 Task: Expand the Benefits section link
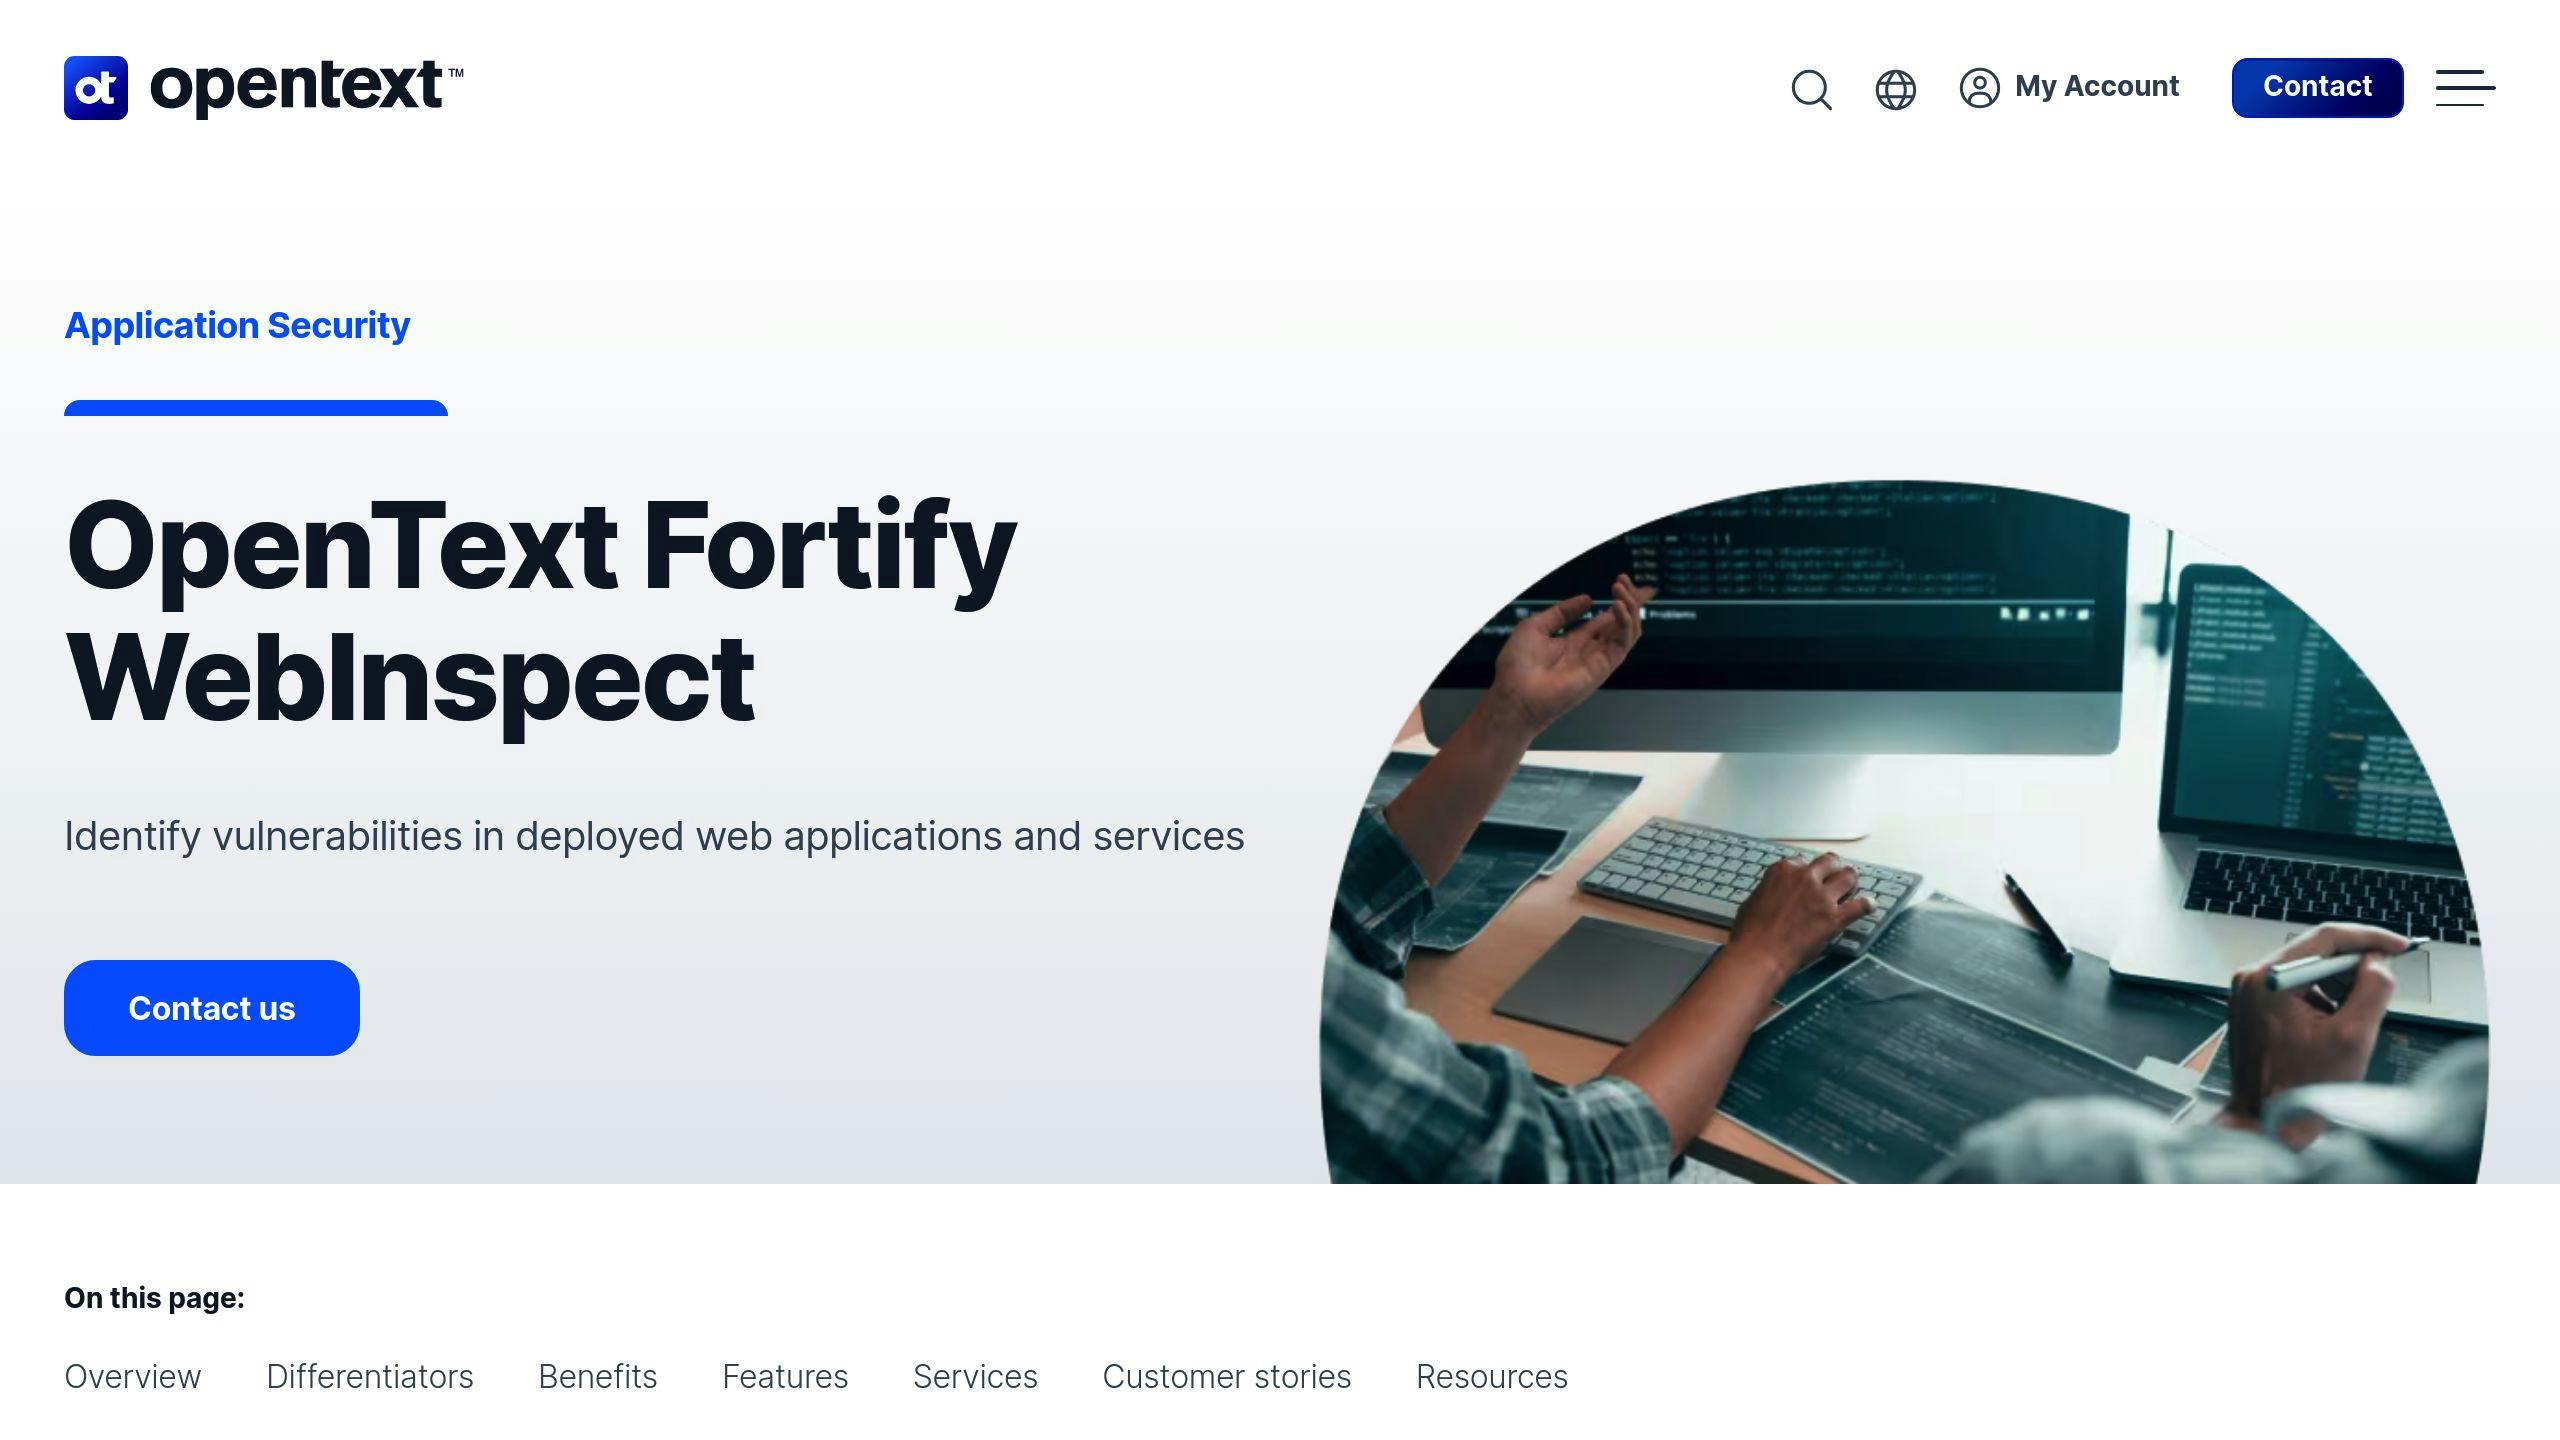click(598, 1377)
